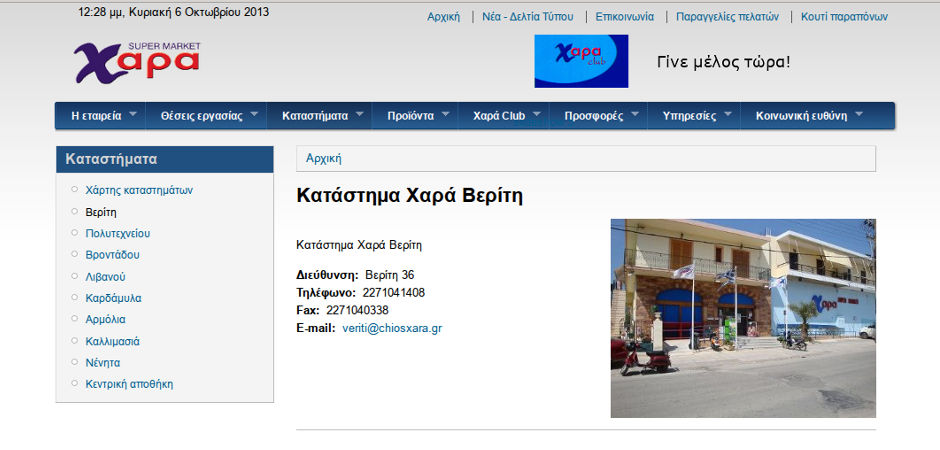This screenshot has width=940, height=450.
Task: Open the Κοινωνική ευθύνη menu
Action: pyautogui.click(x=801, y=116)
